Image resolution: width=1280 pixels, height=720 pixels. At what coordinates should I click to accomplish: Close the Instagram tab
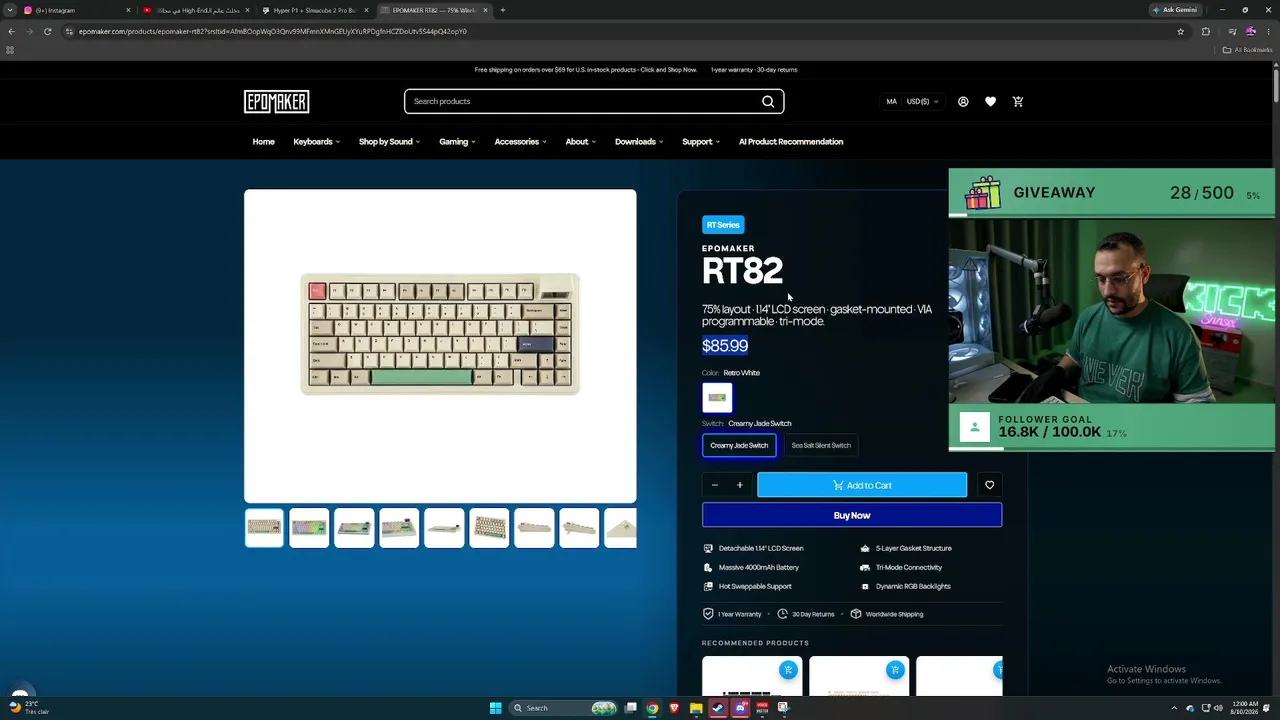[128, 10]
